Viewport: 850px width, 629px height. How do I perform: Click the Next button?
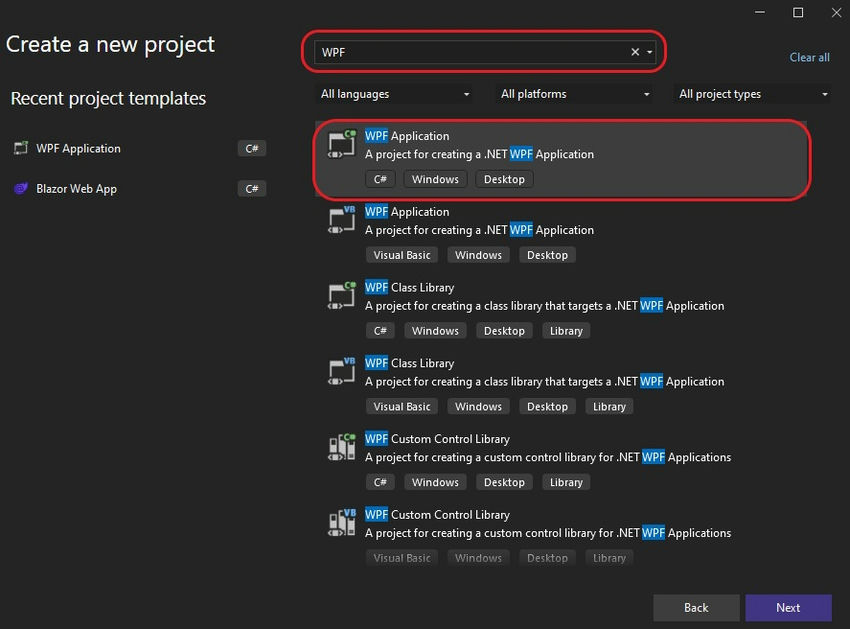[x=788, y=607]
